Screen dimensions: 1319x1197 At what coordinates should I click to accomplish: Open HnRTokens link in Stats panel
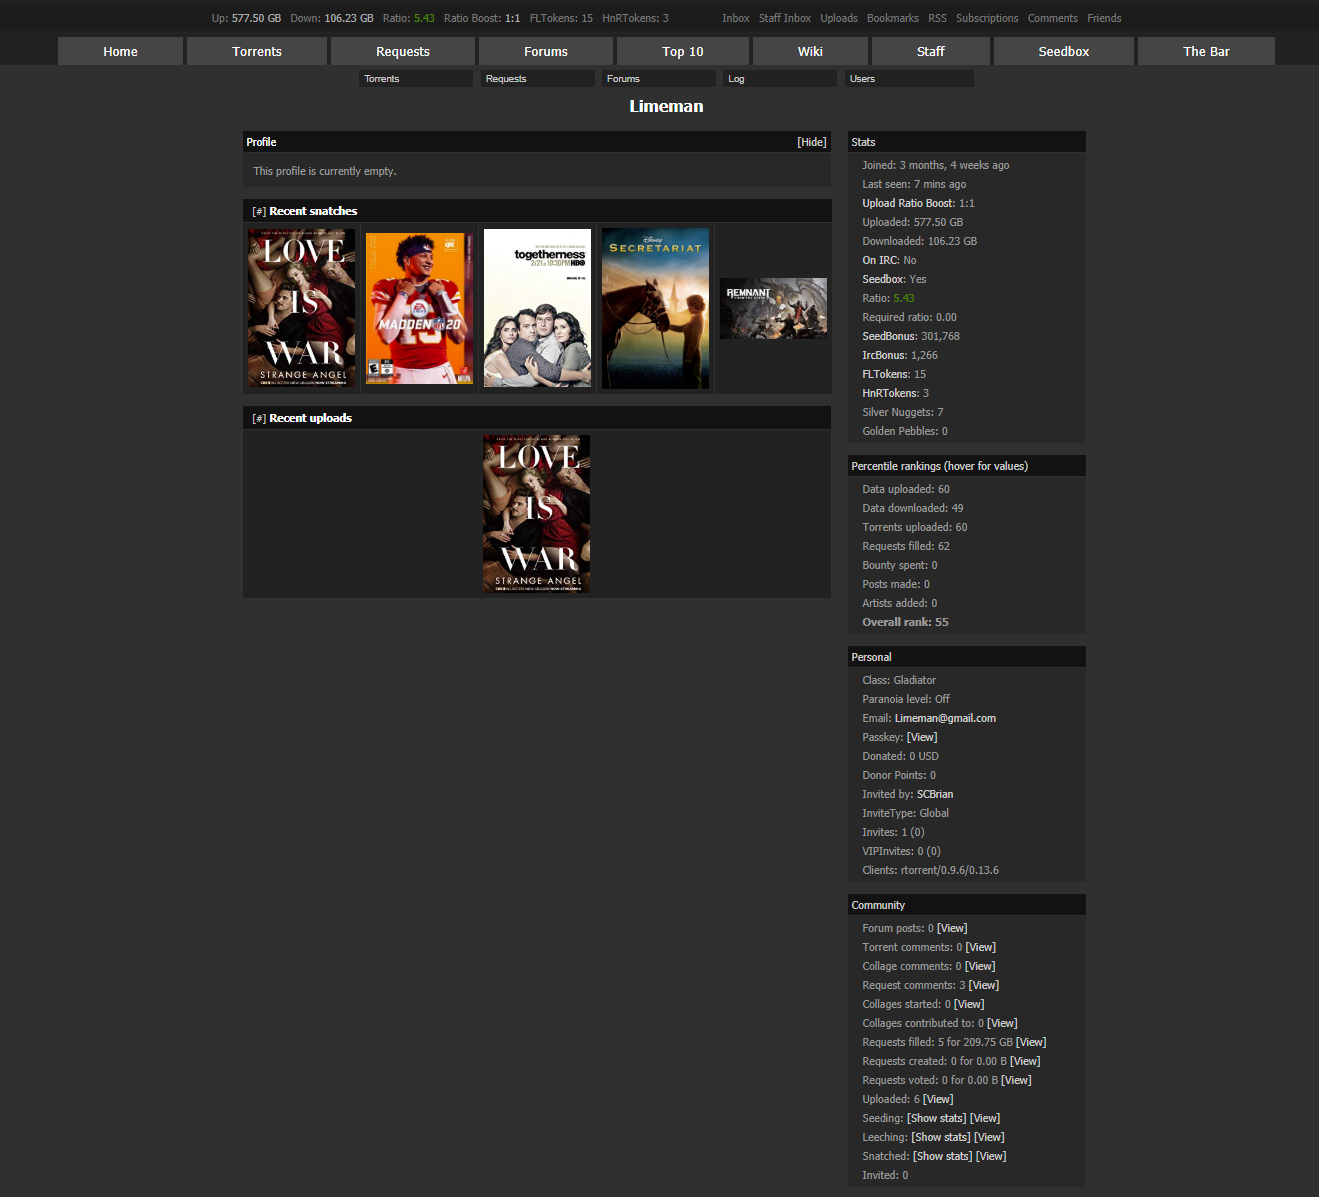(890, 393)
